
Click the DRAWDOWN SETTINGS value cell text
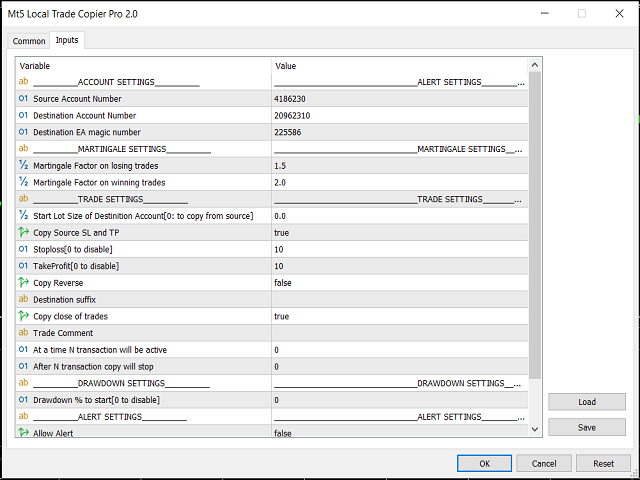click(x=398, y=383)
